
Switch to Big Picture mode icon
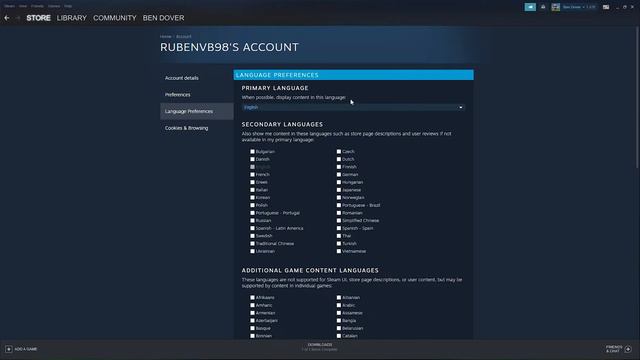(x=606, y=7)
